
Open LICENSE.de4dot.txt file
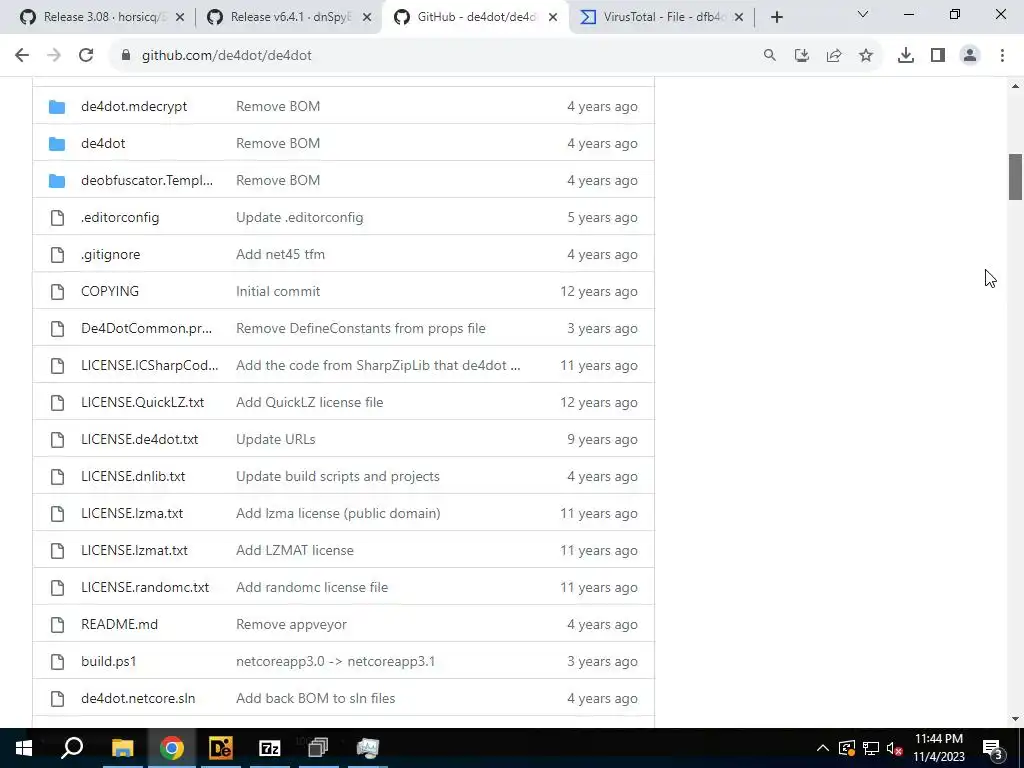140,440
